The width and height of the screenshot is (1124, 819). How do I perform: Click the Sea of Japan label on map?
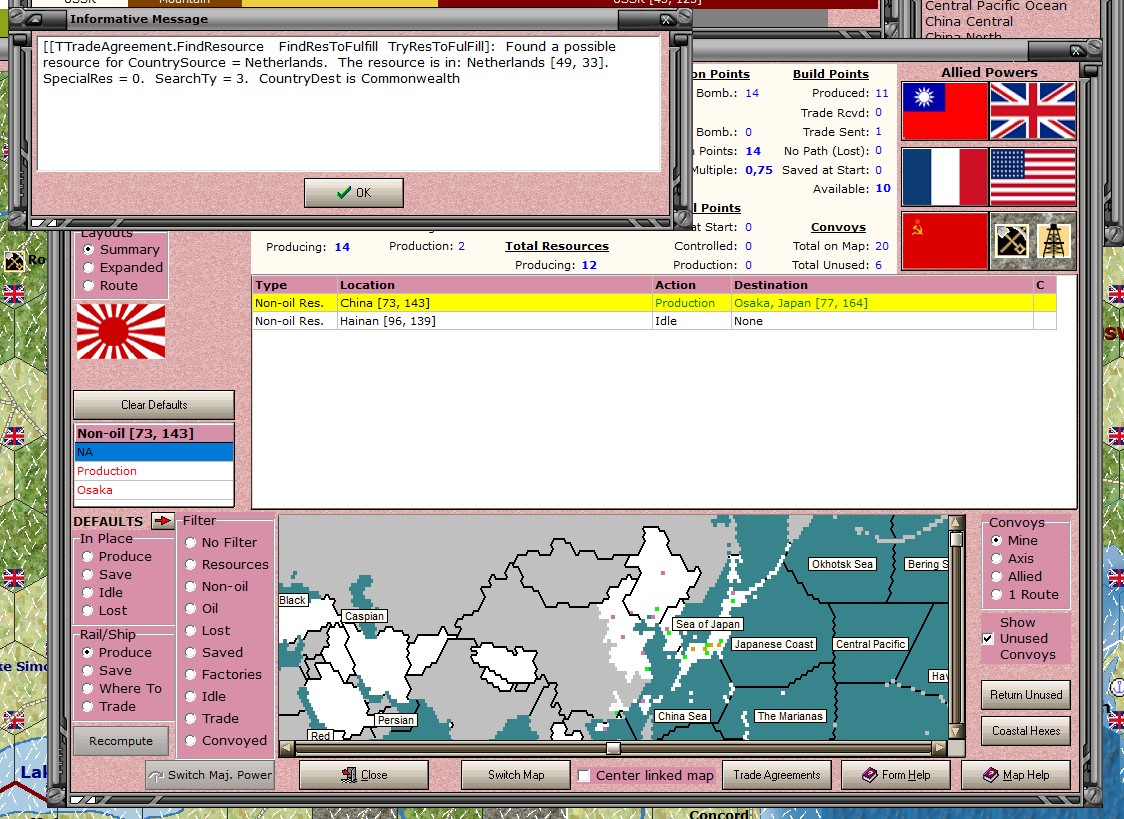click(x=708, y=624)
